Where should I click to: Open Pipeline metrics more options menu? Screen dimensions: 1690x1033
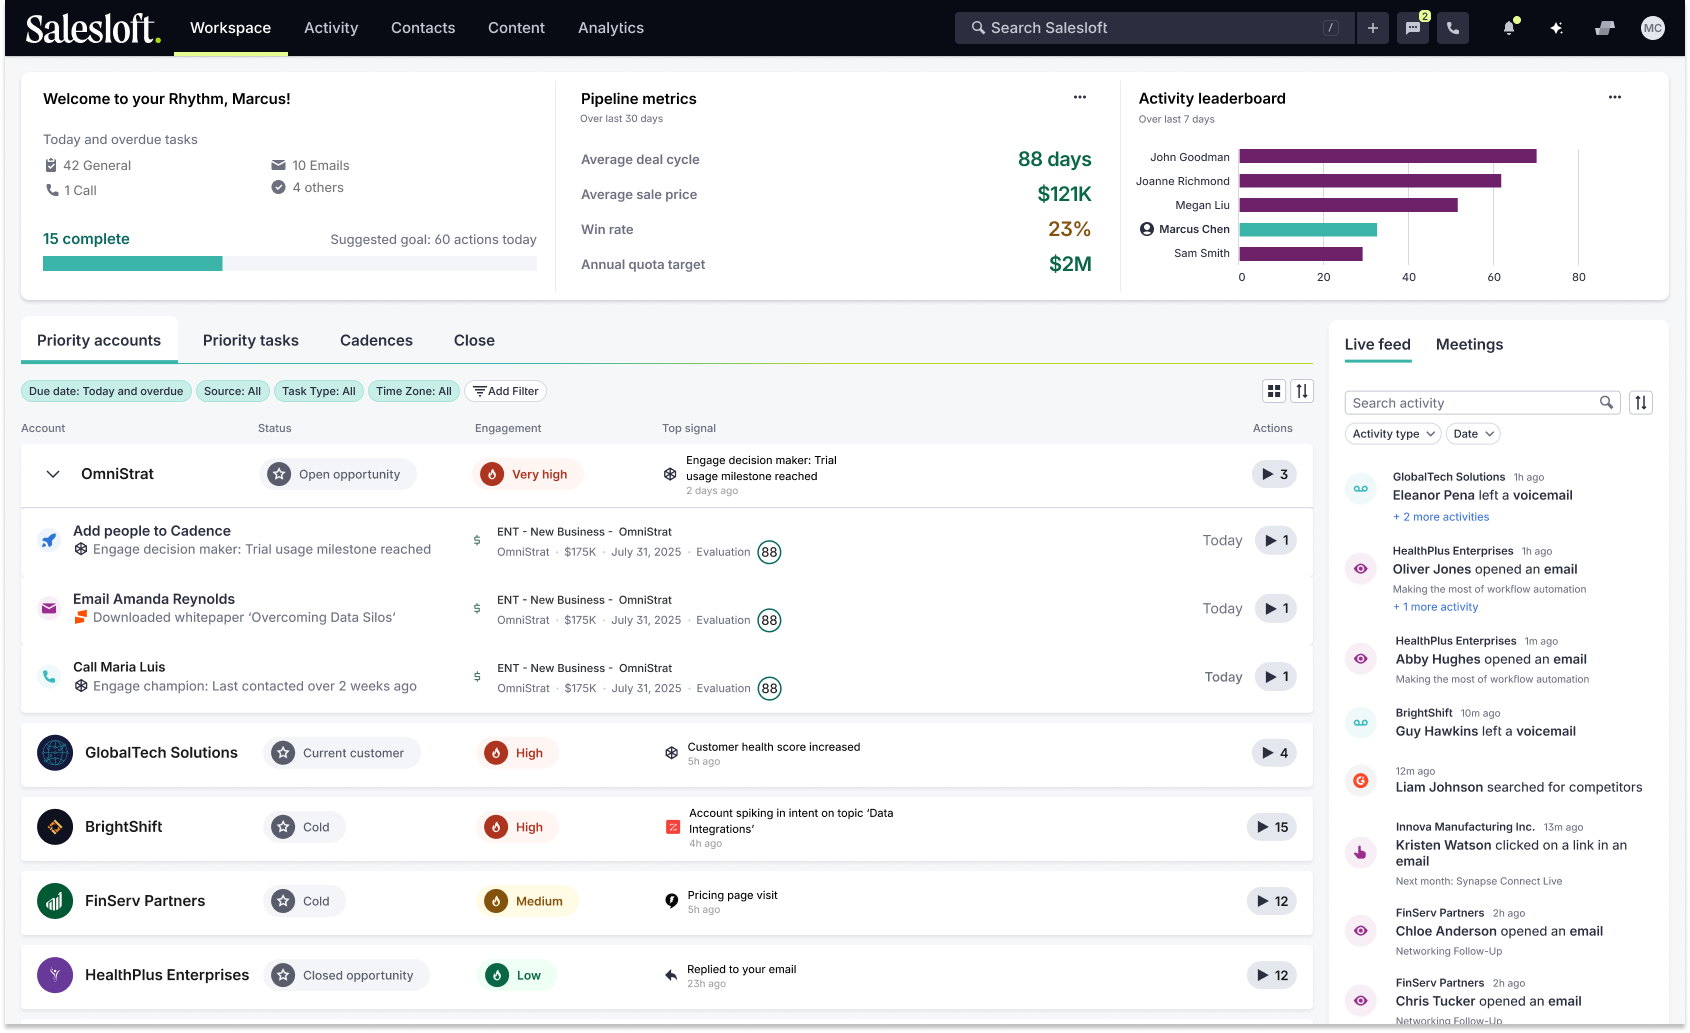[1080, 97]
